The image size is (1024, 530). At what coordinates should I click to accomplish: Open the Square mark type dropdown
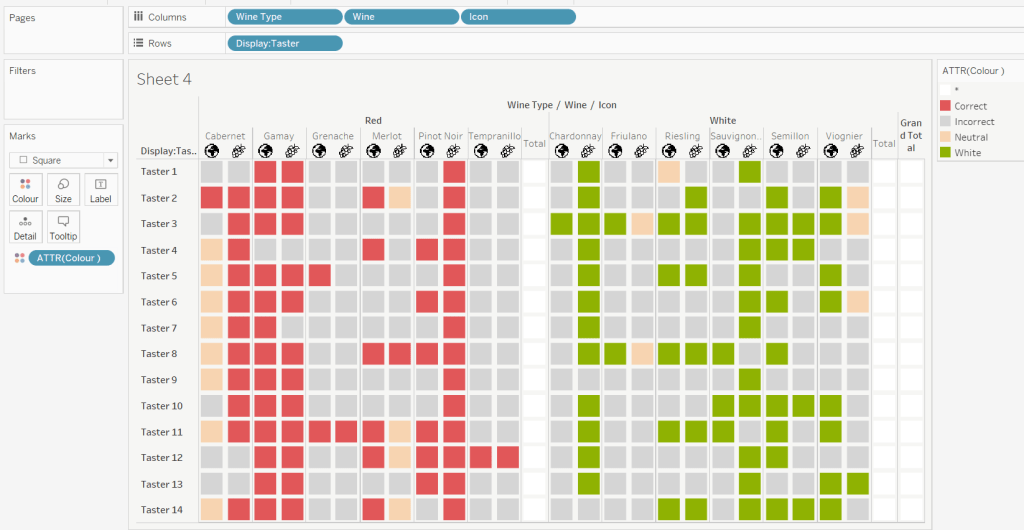coord(63,160)
